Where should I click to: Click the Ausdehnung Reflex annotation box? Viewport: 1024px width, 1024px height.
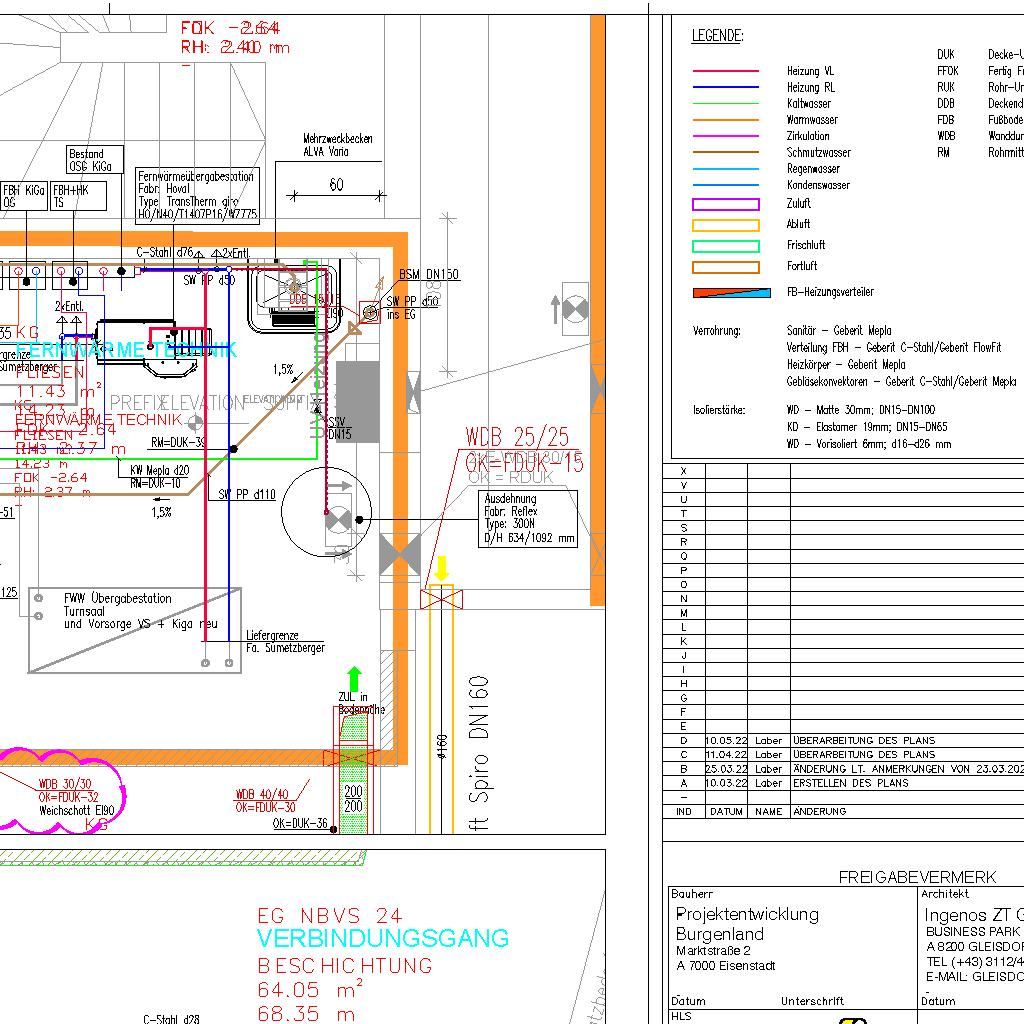click(x=529, y=518)
